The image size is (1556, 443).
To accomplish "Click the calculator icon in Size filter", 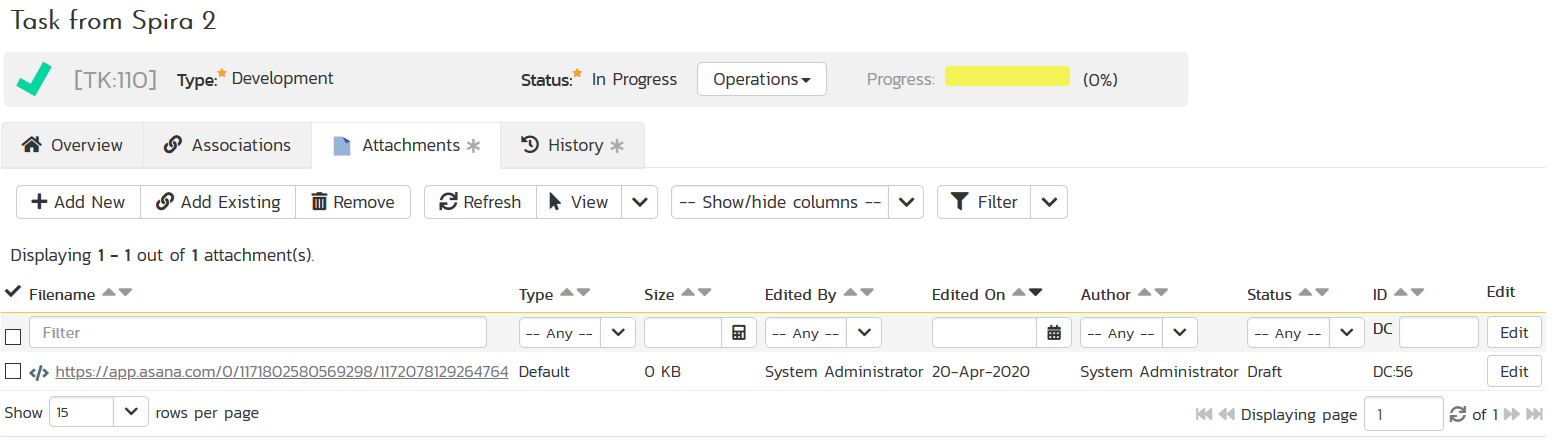I will [x=738, y=333].
